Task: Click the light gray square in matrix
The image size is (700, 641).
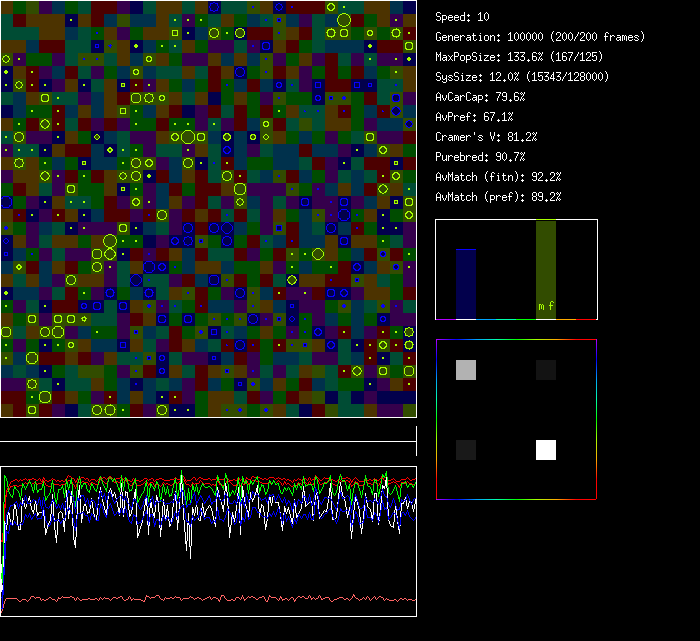Action: click(466, 371)
